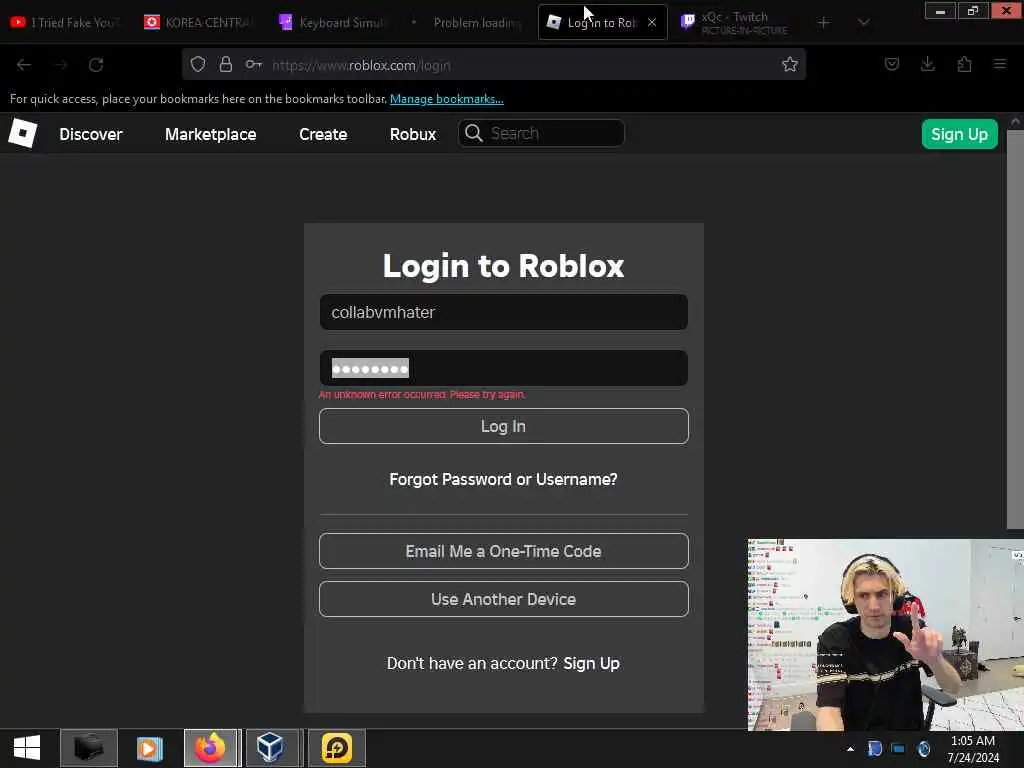Open the Marketplace nav item
Viewport: 1024px width, 768px height.
(x=210, y=134)
